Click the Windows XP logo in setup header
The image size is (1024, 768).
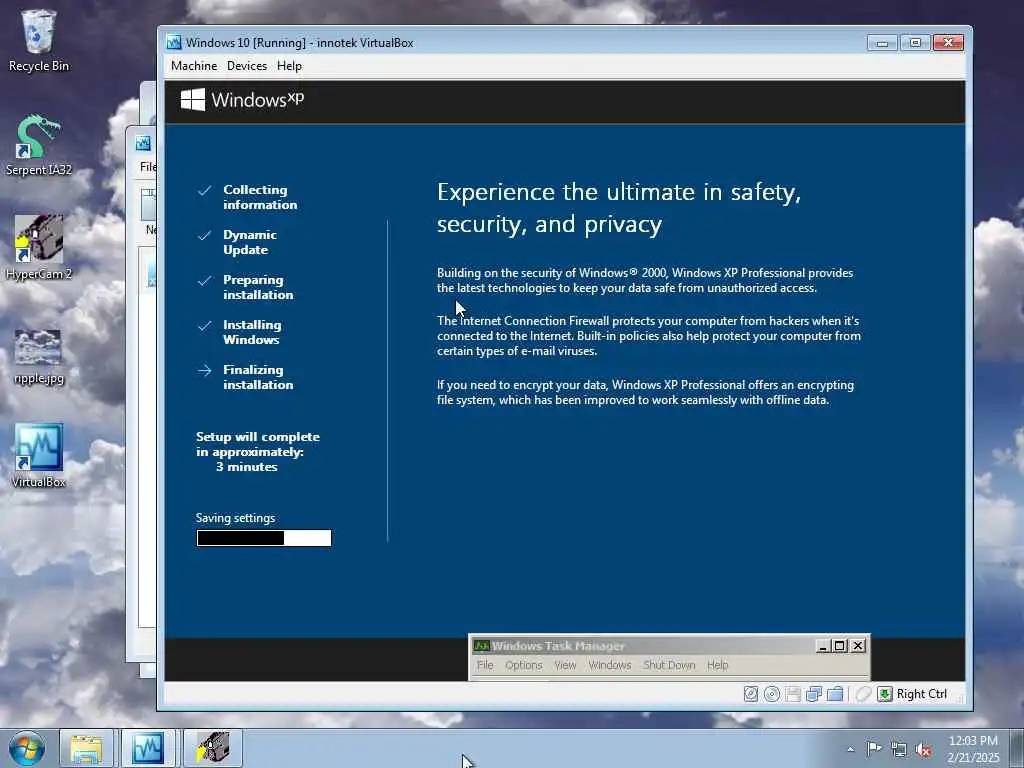(x=242, y=100)
